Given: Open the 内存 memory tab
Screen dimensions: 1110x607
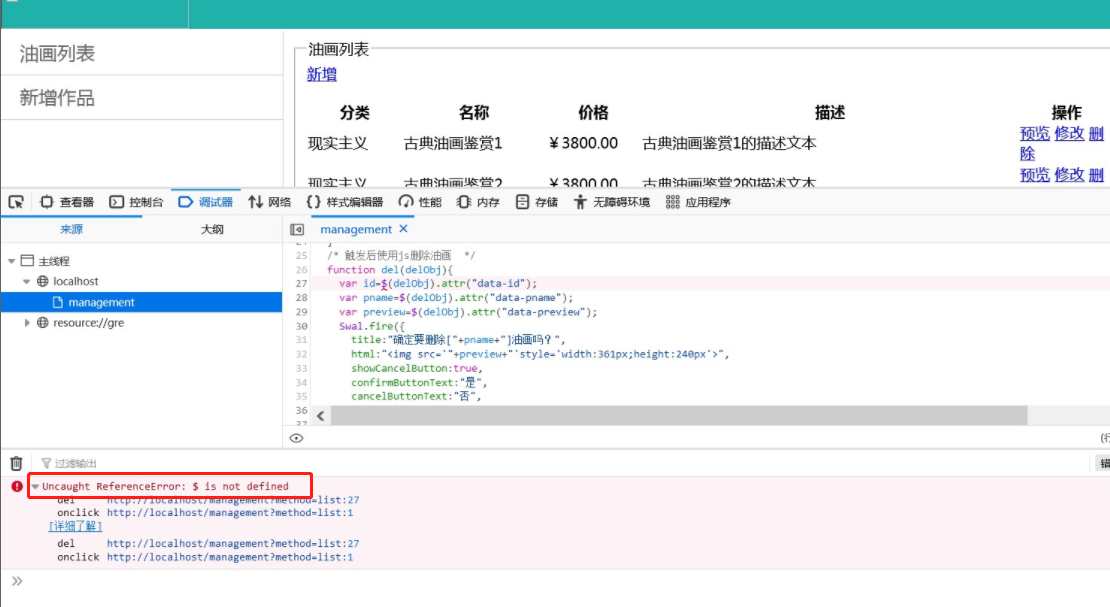Looking at the screenshot, I should [x=479, y=202].
